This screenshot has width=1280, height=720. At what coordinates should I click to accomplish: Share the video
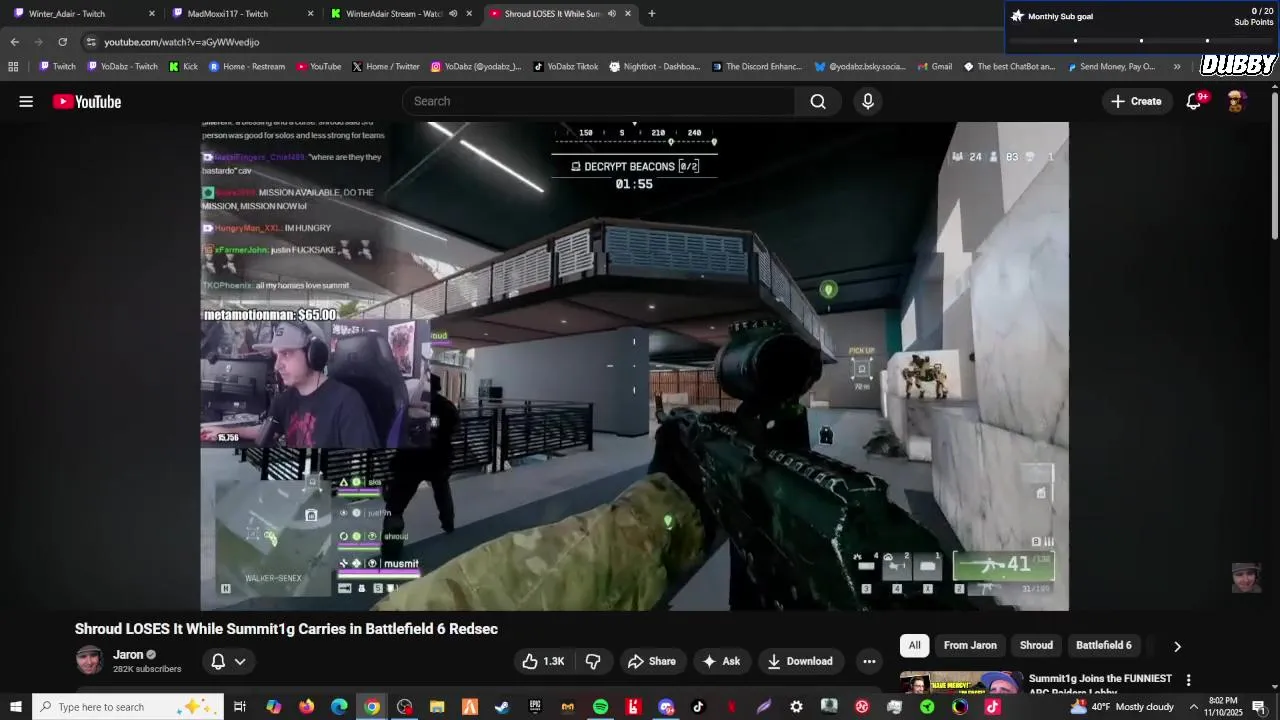651,661
